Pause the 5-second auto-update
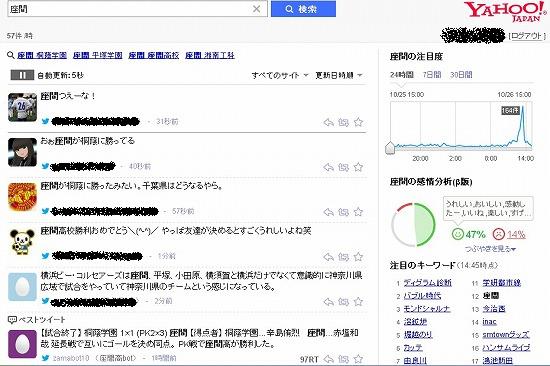The image size is (550, 366). (22, 75)
